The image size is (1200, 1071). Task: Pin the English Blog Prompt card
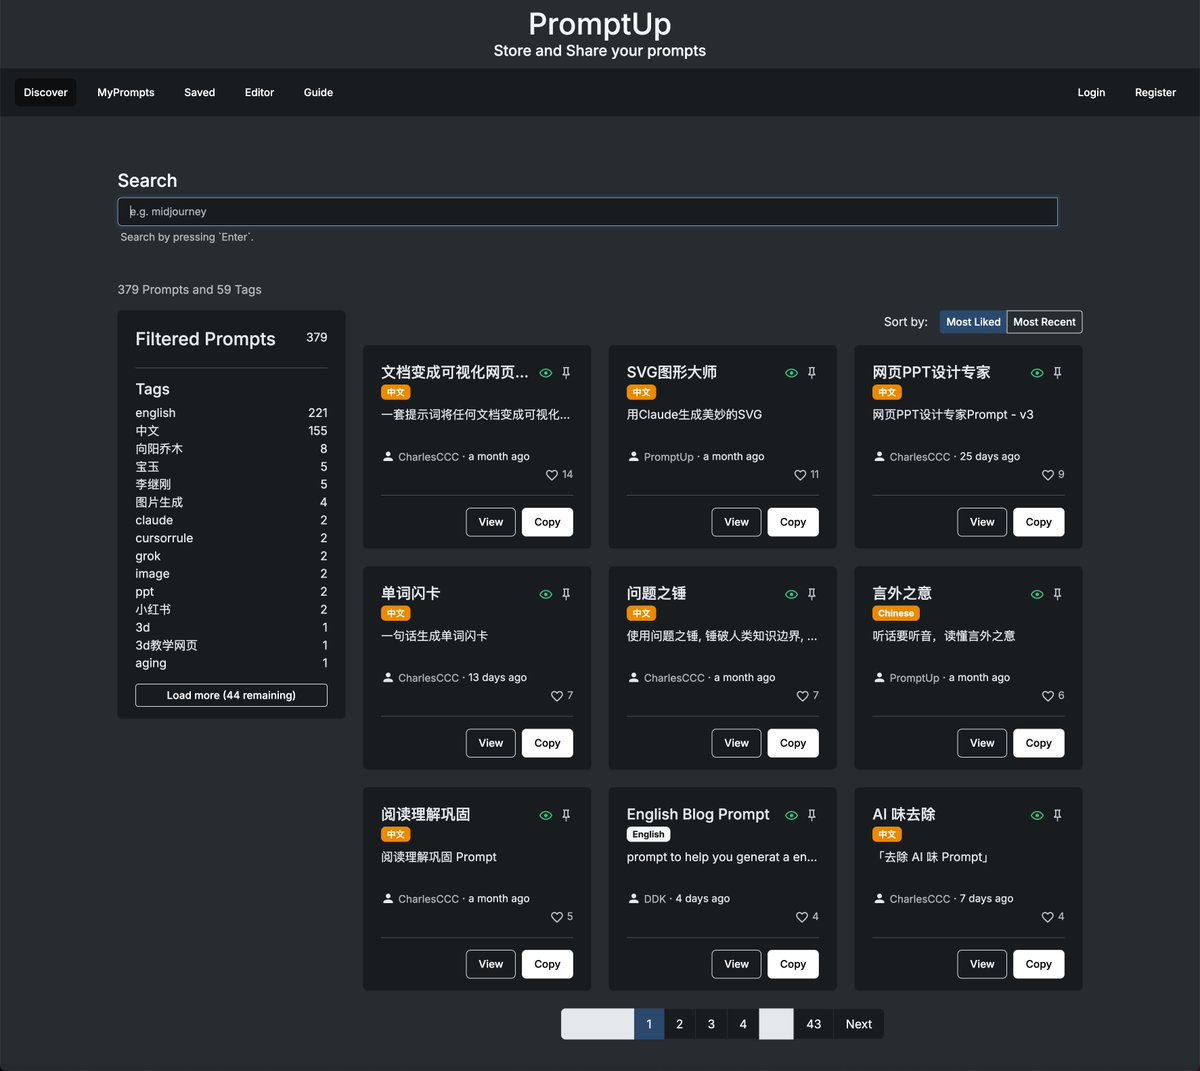click(812, 815)
